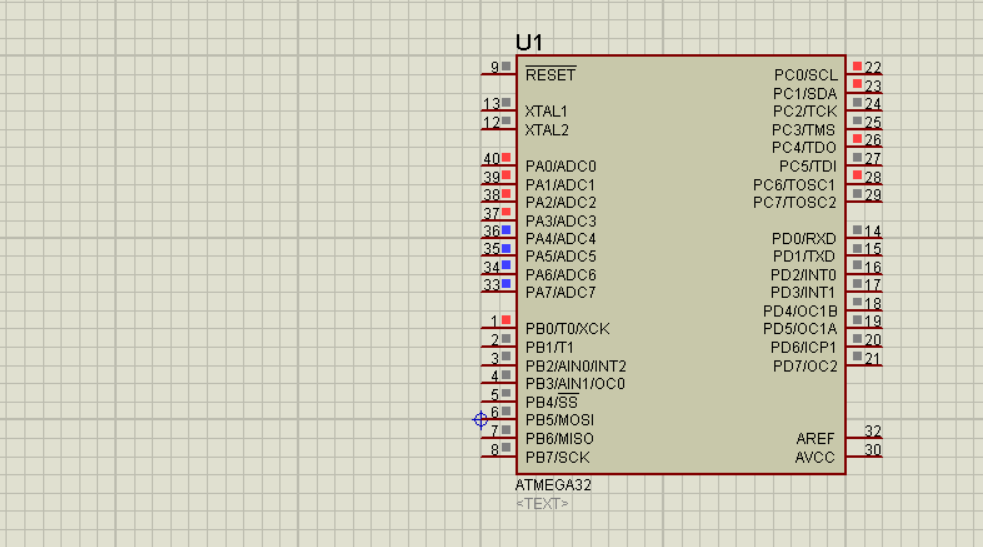
Task: Click the PB3/AIN1/OC0 pin label
Action: pos(575,383)
